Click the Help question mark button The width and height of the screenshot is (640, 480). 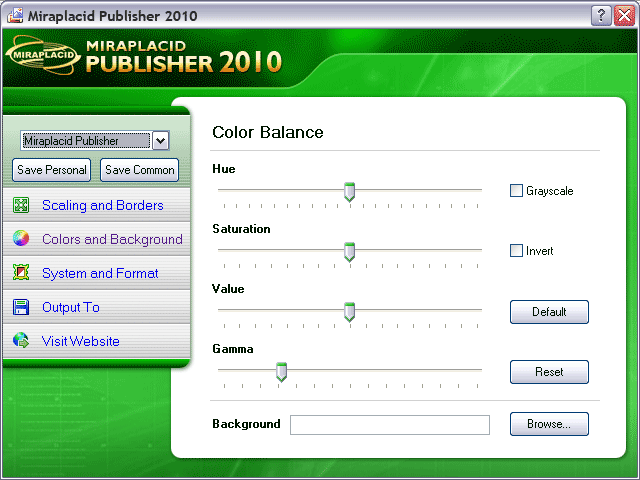coord(601,16)
